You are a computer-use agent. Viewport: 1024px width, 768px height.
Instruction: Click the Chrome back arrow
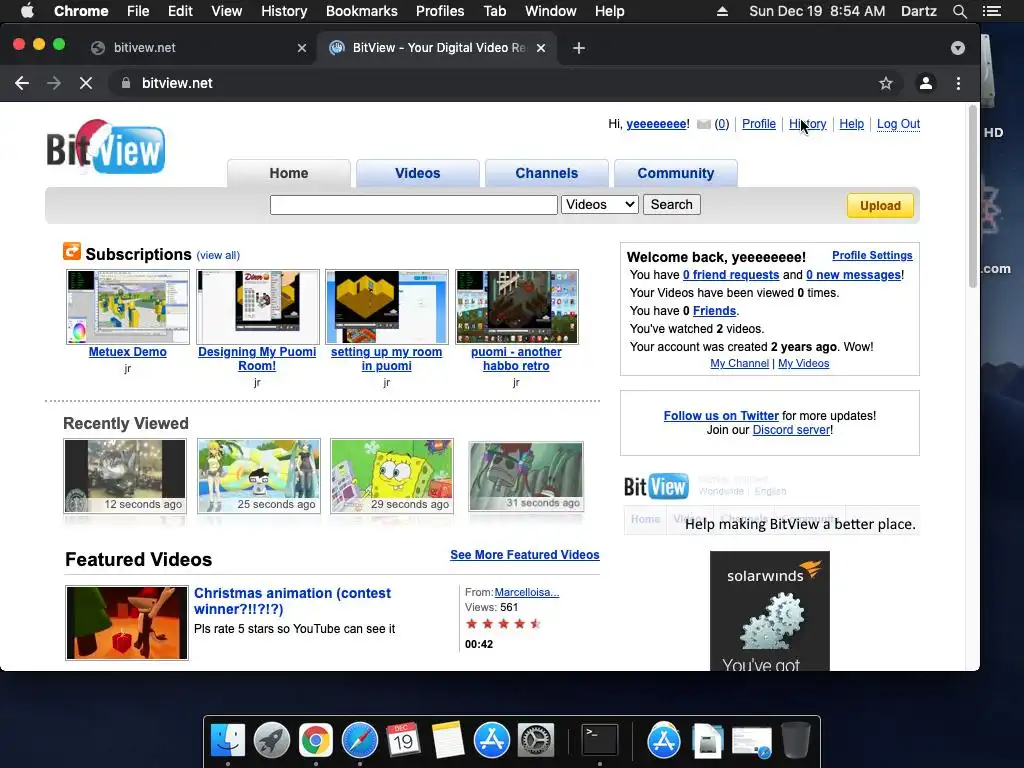22,83
